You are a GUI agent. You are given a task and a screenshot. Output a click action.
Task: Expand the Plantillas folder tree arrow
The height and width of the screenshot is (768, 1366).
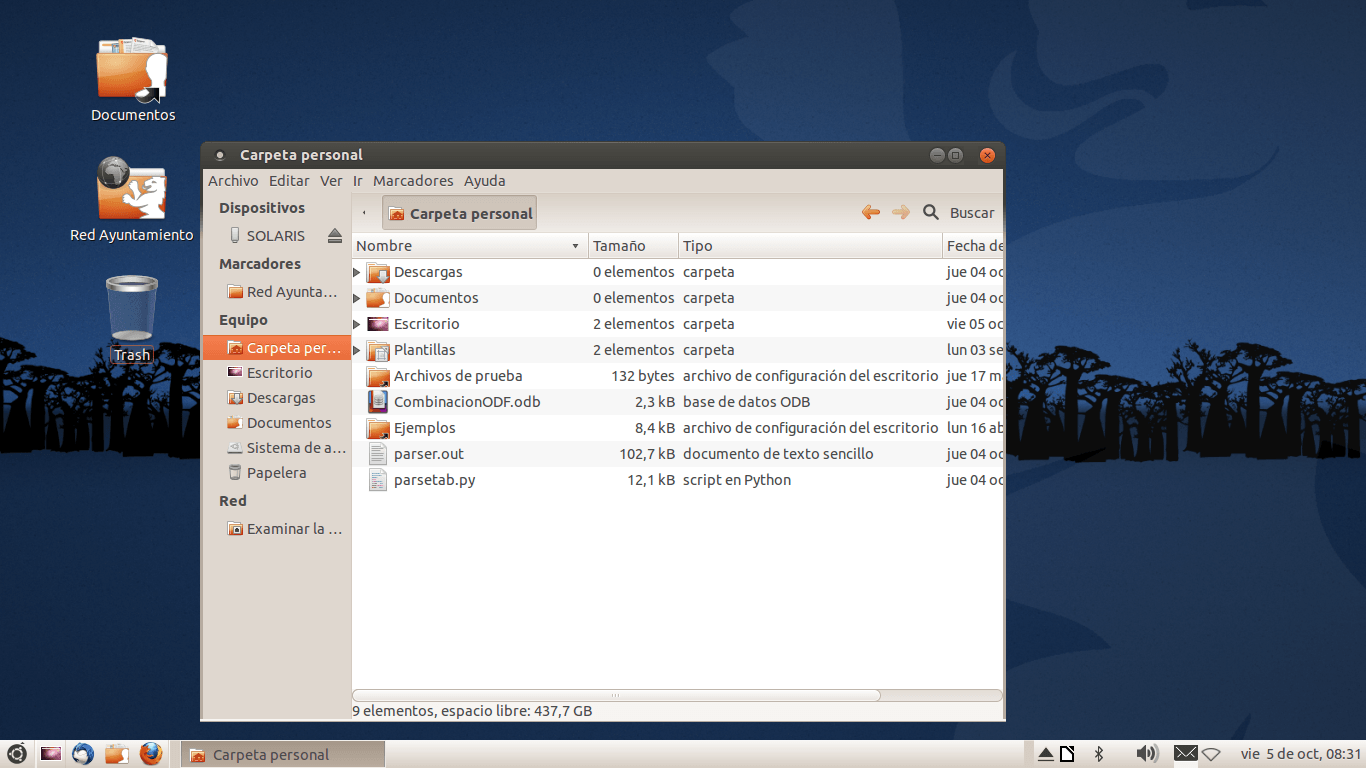pyautogui.click(x=357, y=350)
